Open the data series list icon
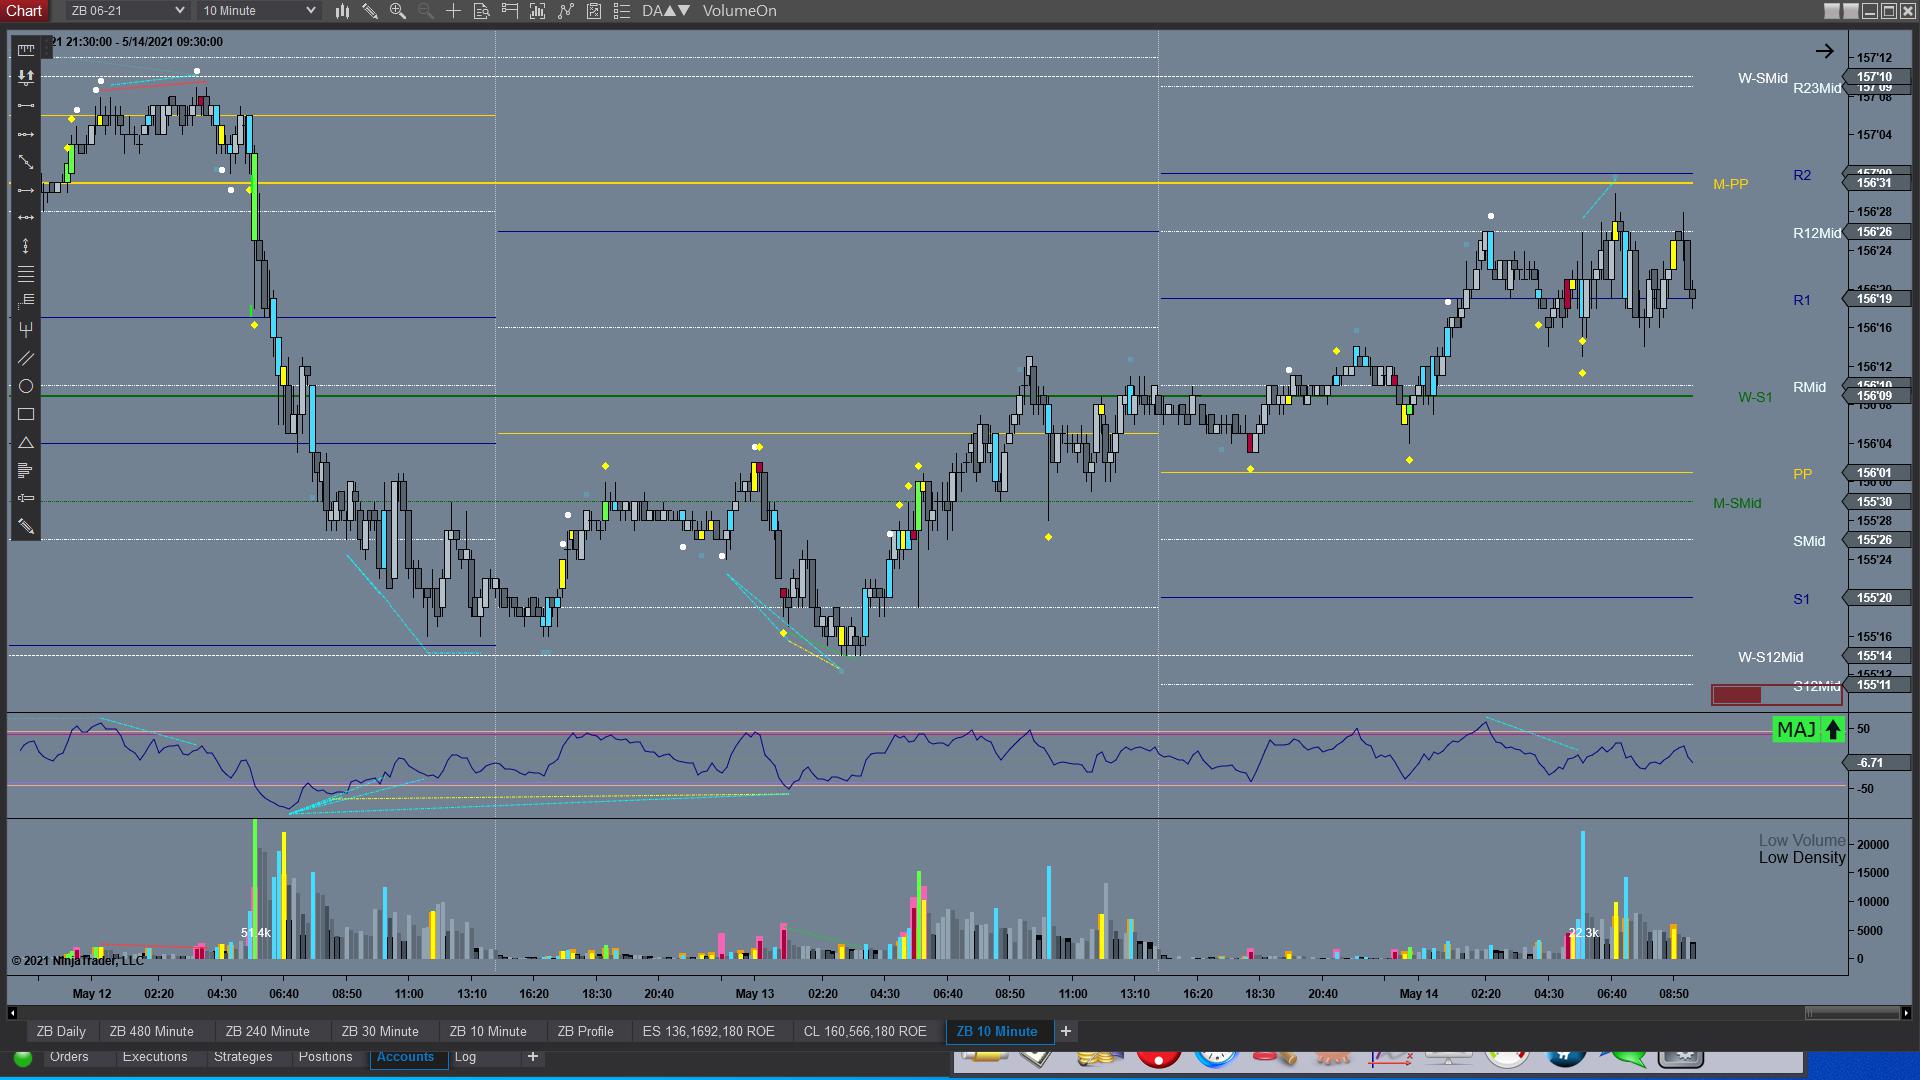This screenshot has height=1080, width=1920. [622, 11]
